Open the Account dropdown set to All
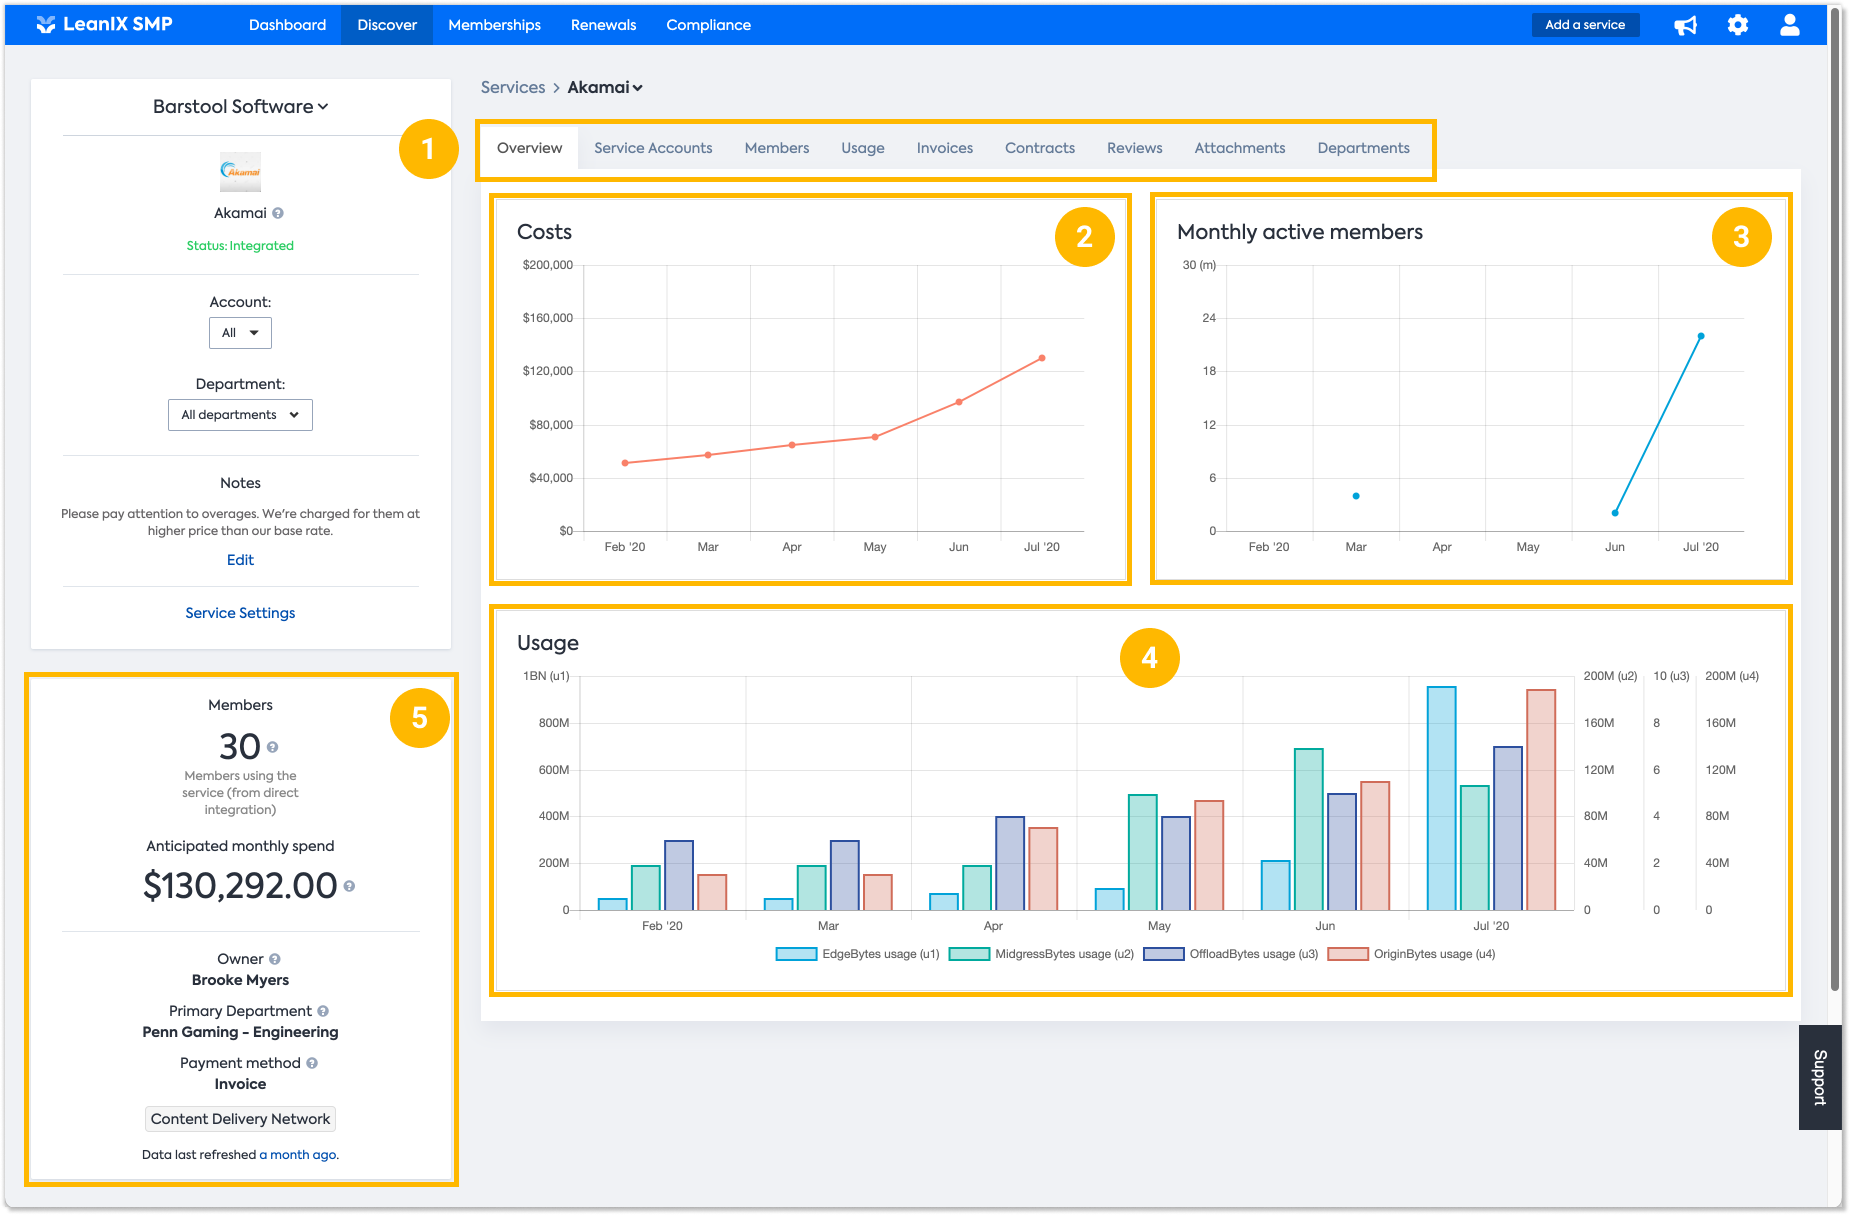The height and width of the screenshot is (1215, 1850). [x=240, y=333]
